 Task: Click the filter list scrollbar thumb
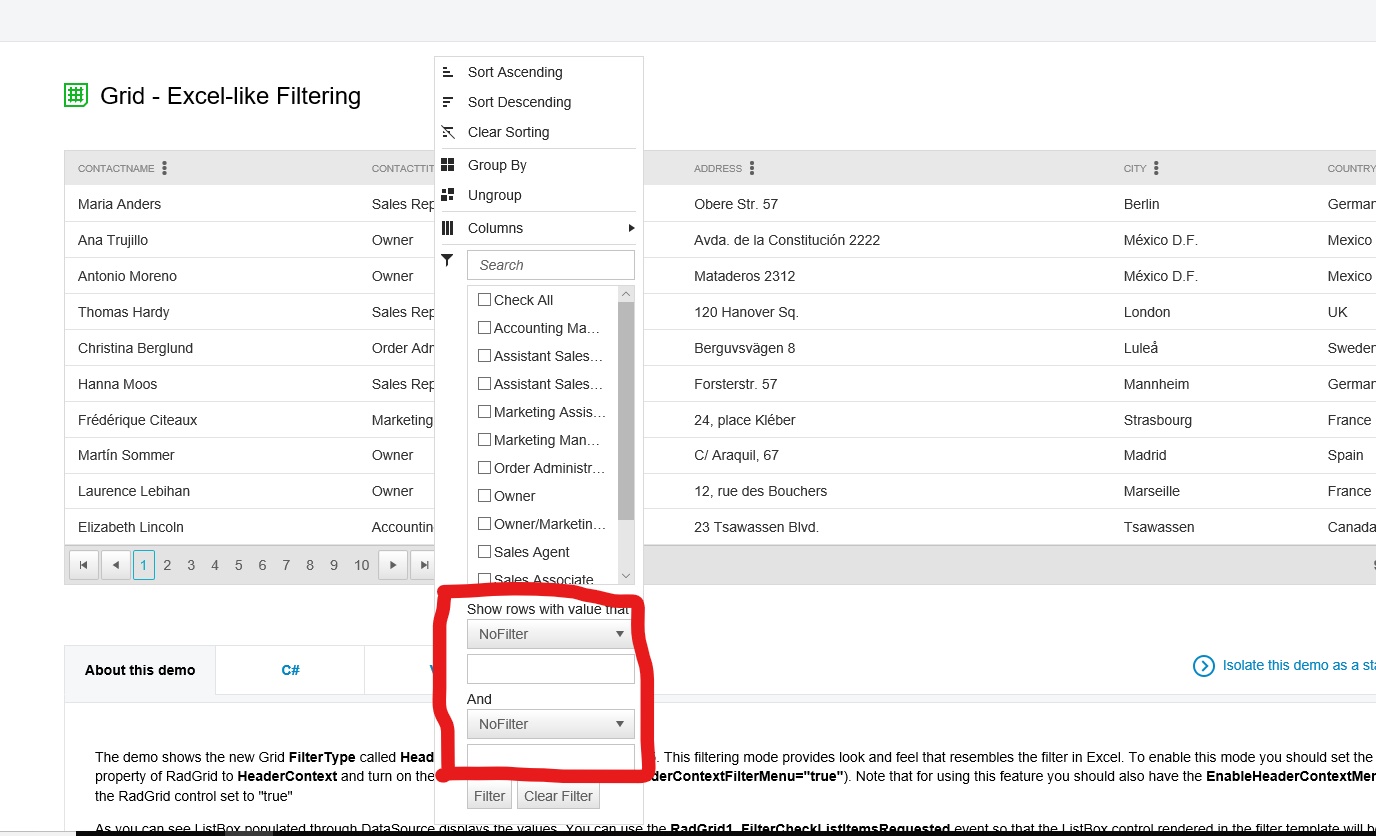(626, 410)
